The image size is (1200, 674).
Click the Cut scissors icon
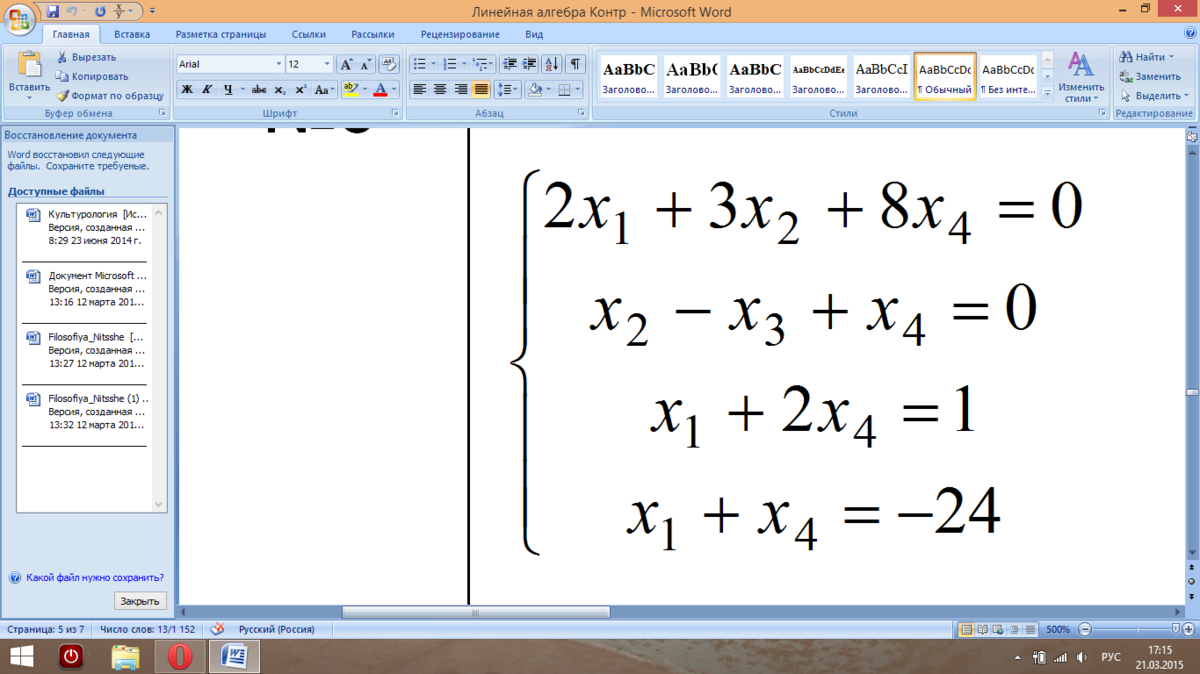tap(63, 57)
